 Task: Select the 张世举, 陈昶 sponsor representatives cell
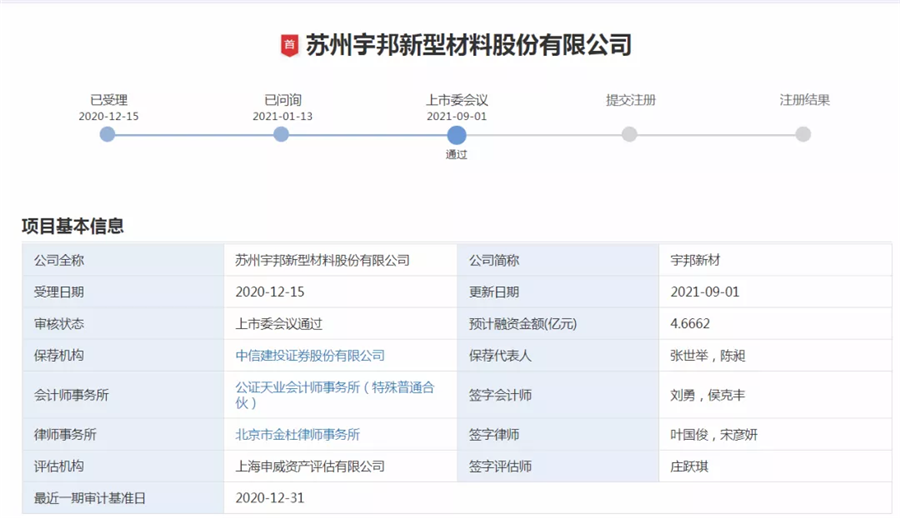click(x=707, y=356)
